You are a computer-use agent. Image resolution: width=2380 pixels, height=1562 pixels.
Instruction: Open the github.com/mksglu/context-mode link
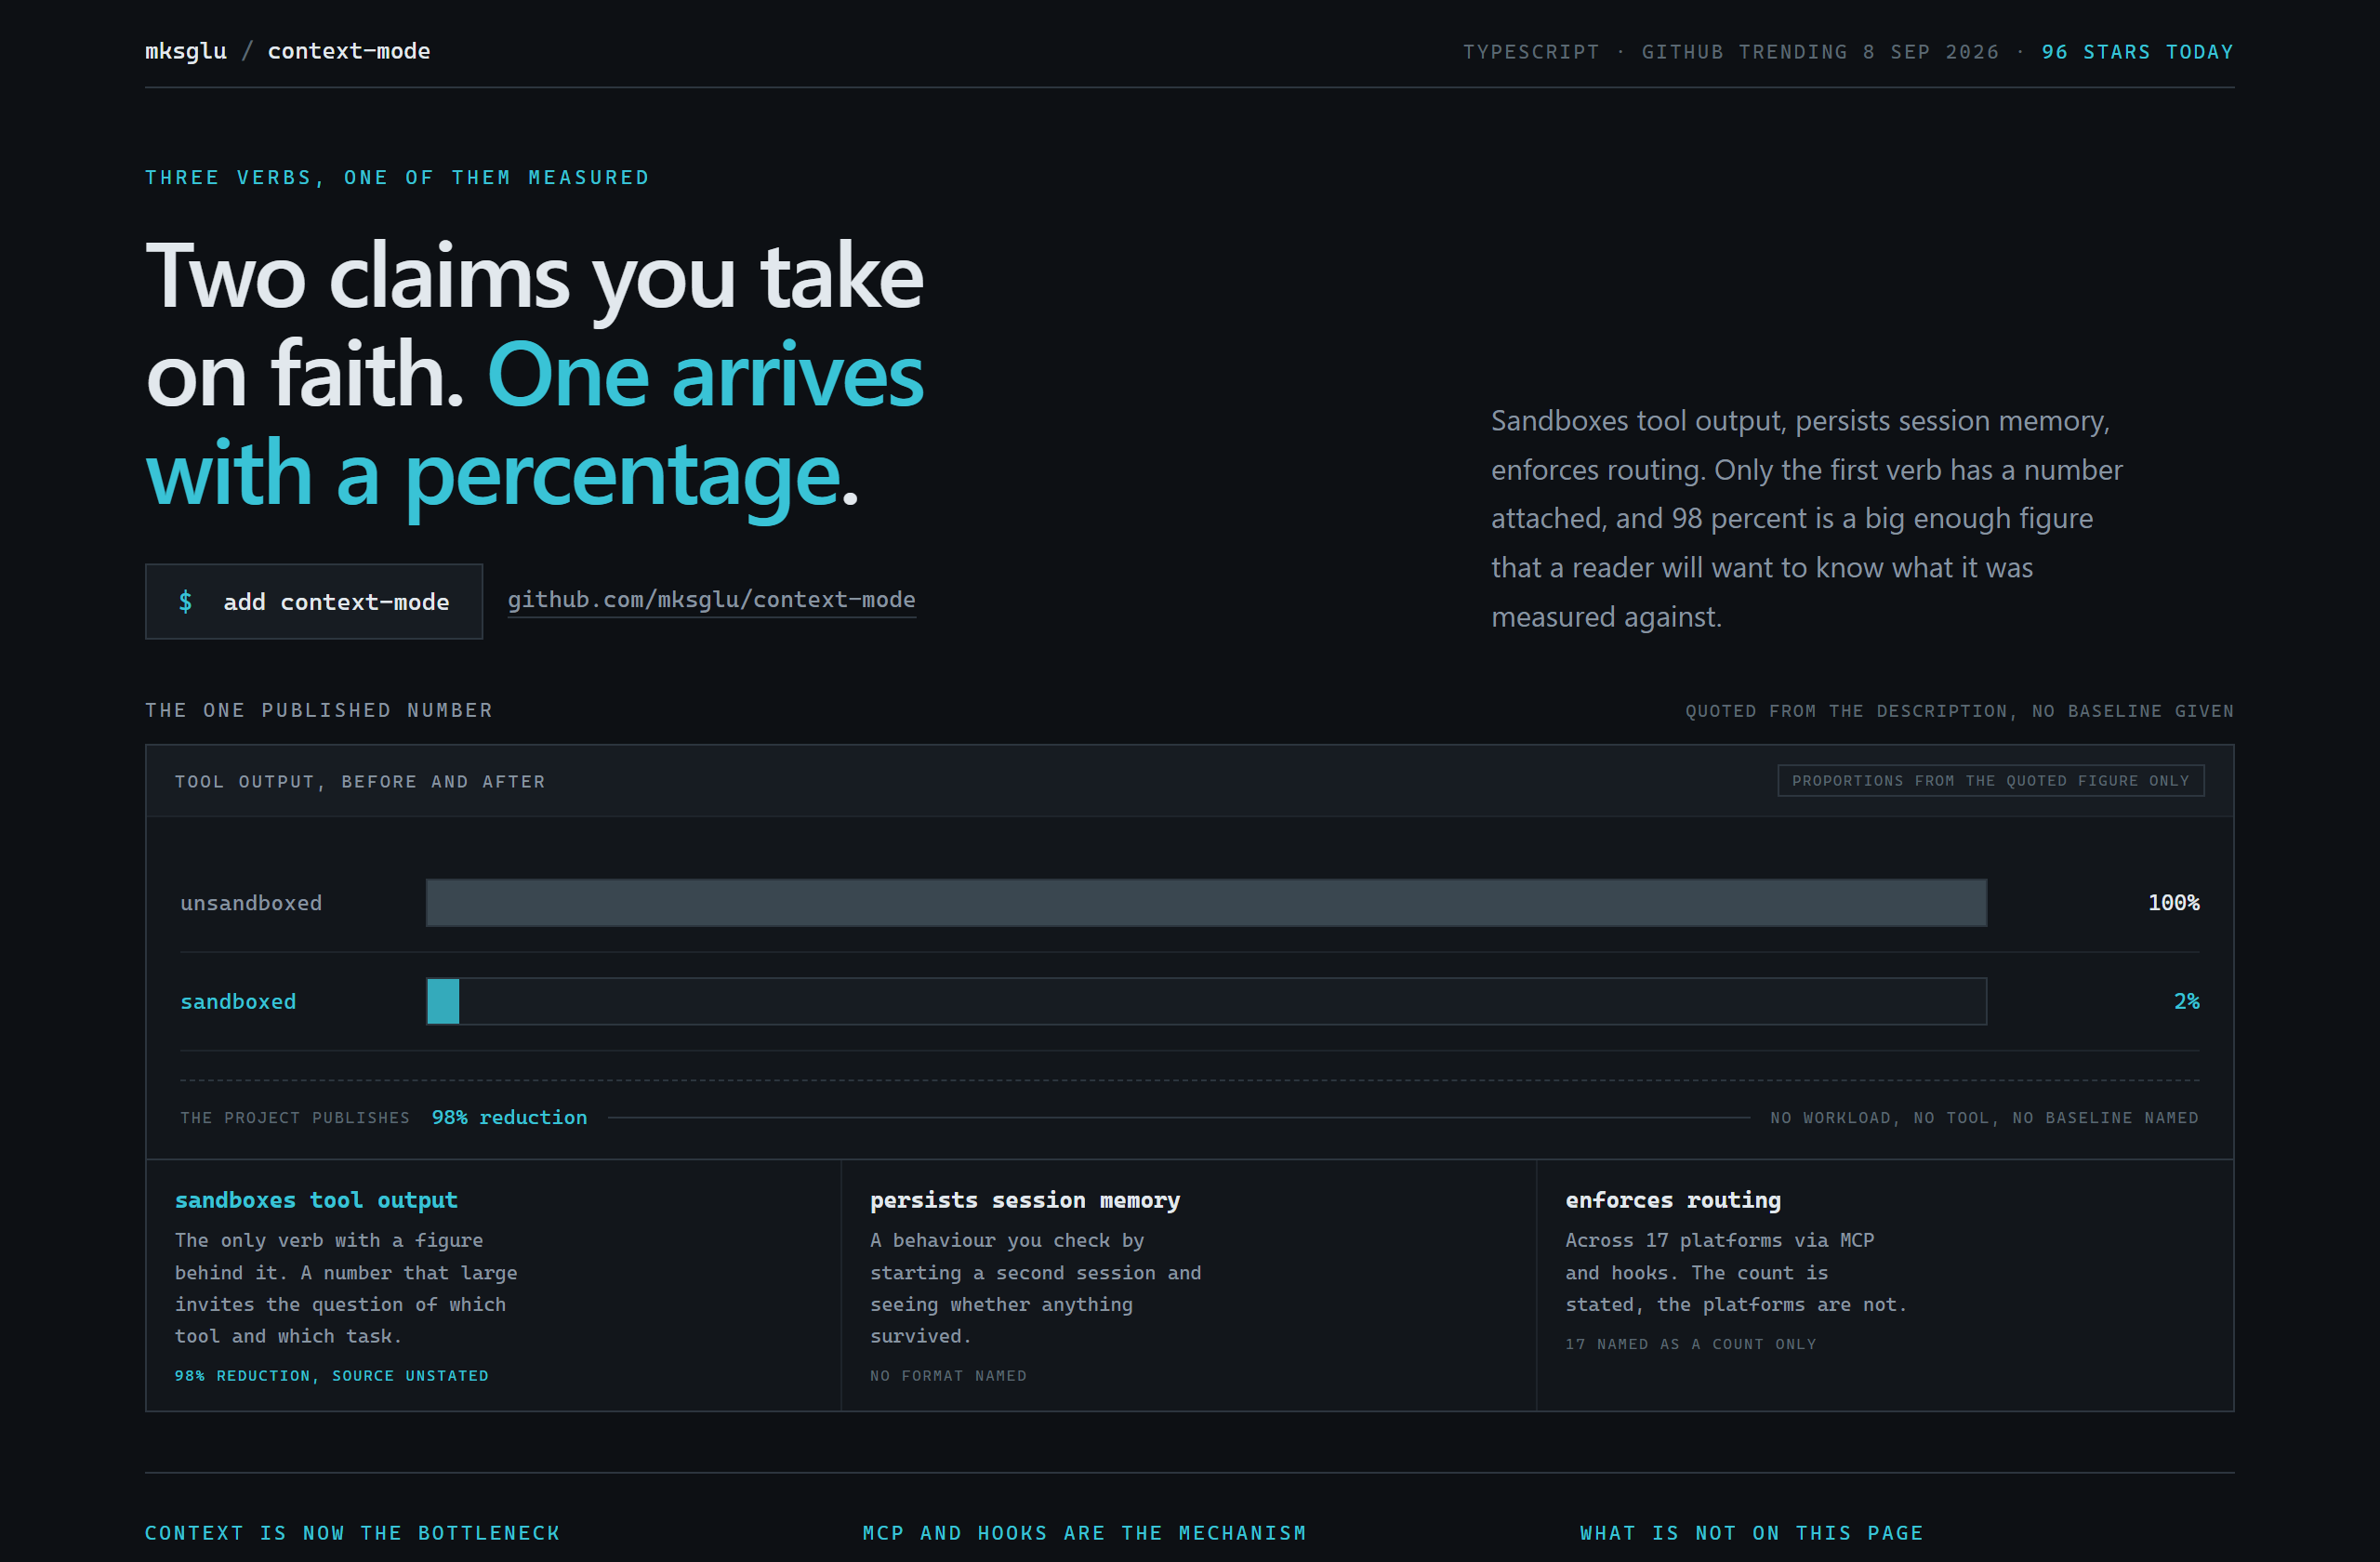click(x=711, y=600)
